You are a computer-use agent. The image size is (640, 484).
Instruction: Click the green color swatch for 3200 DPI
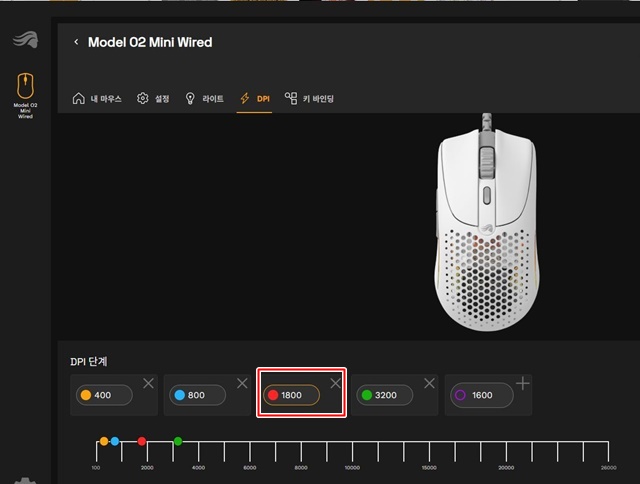click(x=367, y=395)
